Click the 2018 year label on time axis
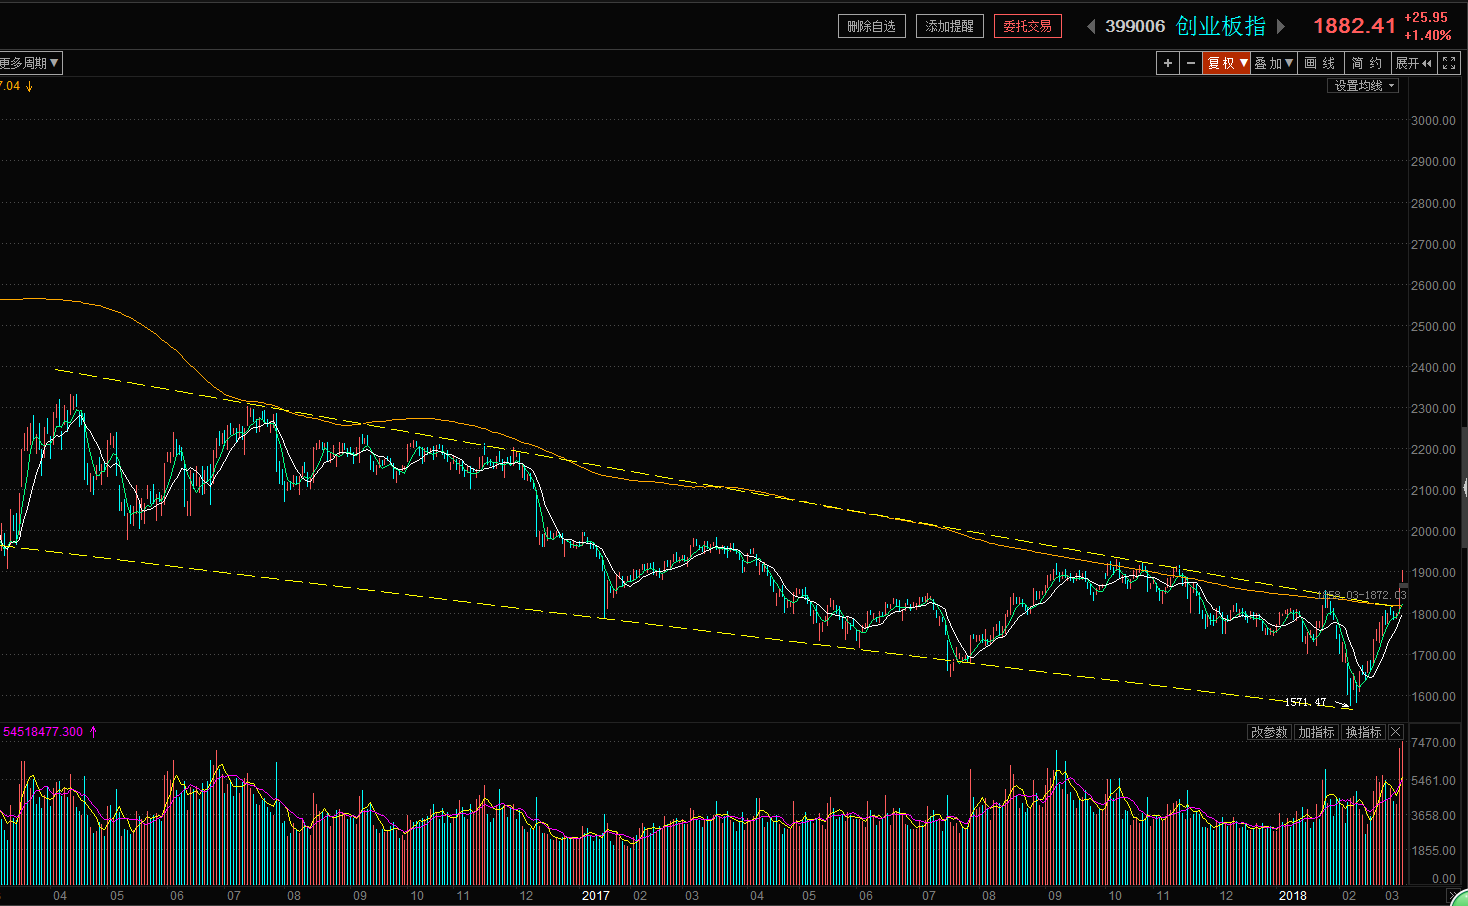Image resolution: width=1468 pixels, height=906 pixels. (x=1293, y=895)
